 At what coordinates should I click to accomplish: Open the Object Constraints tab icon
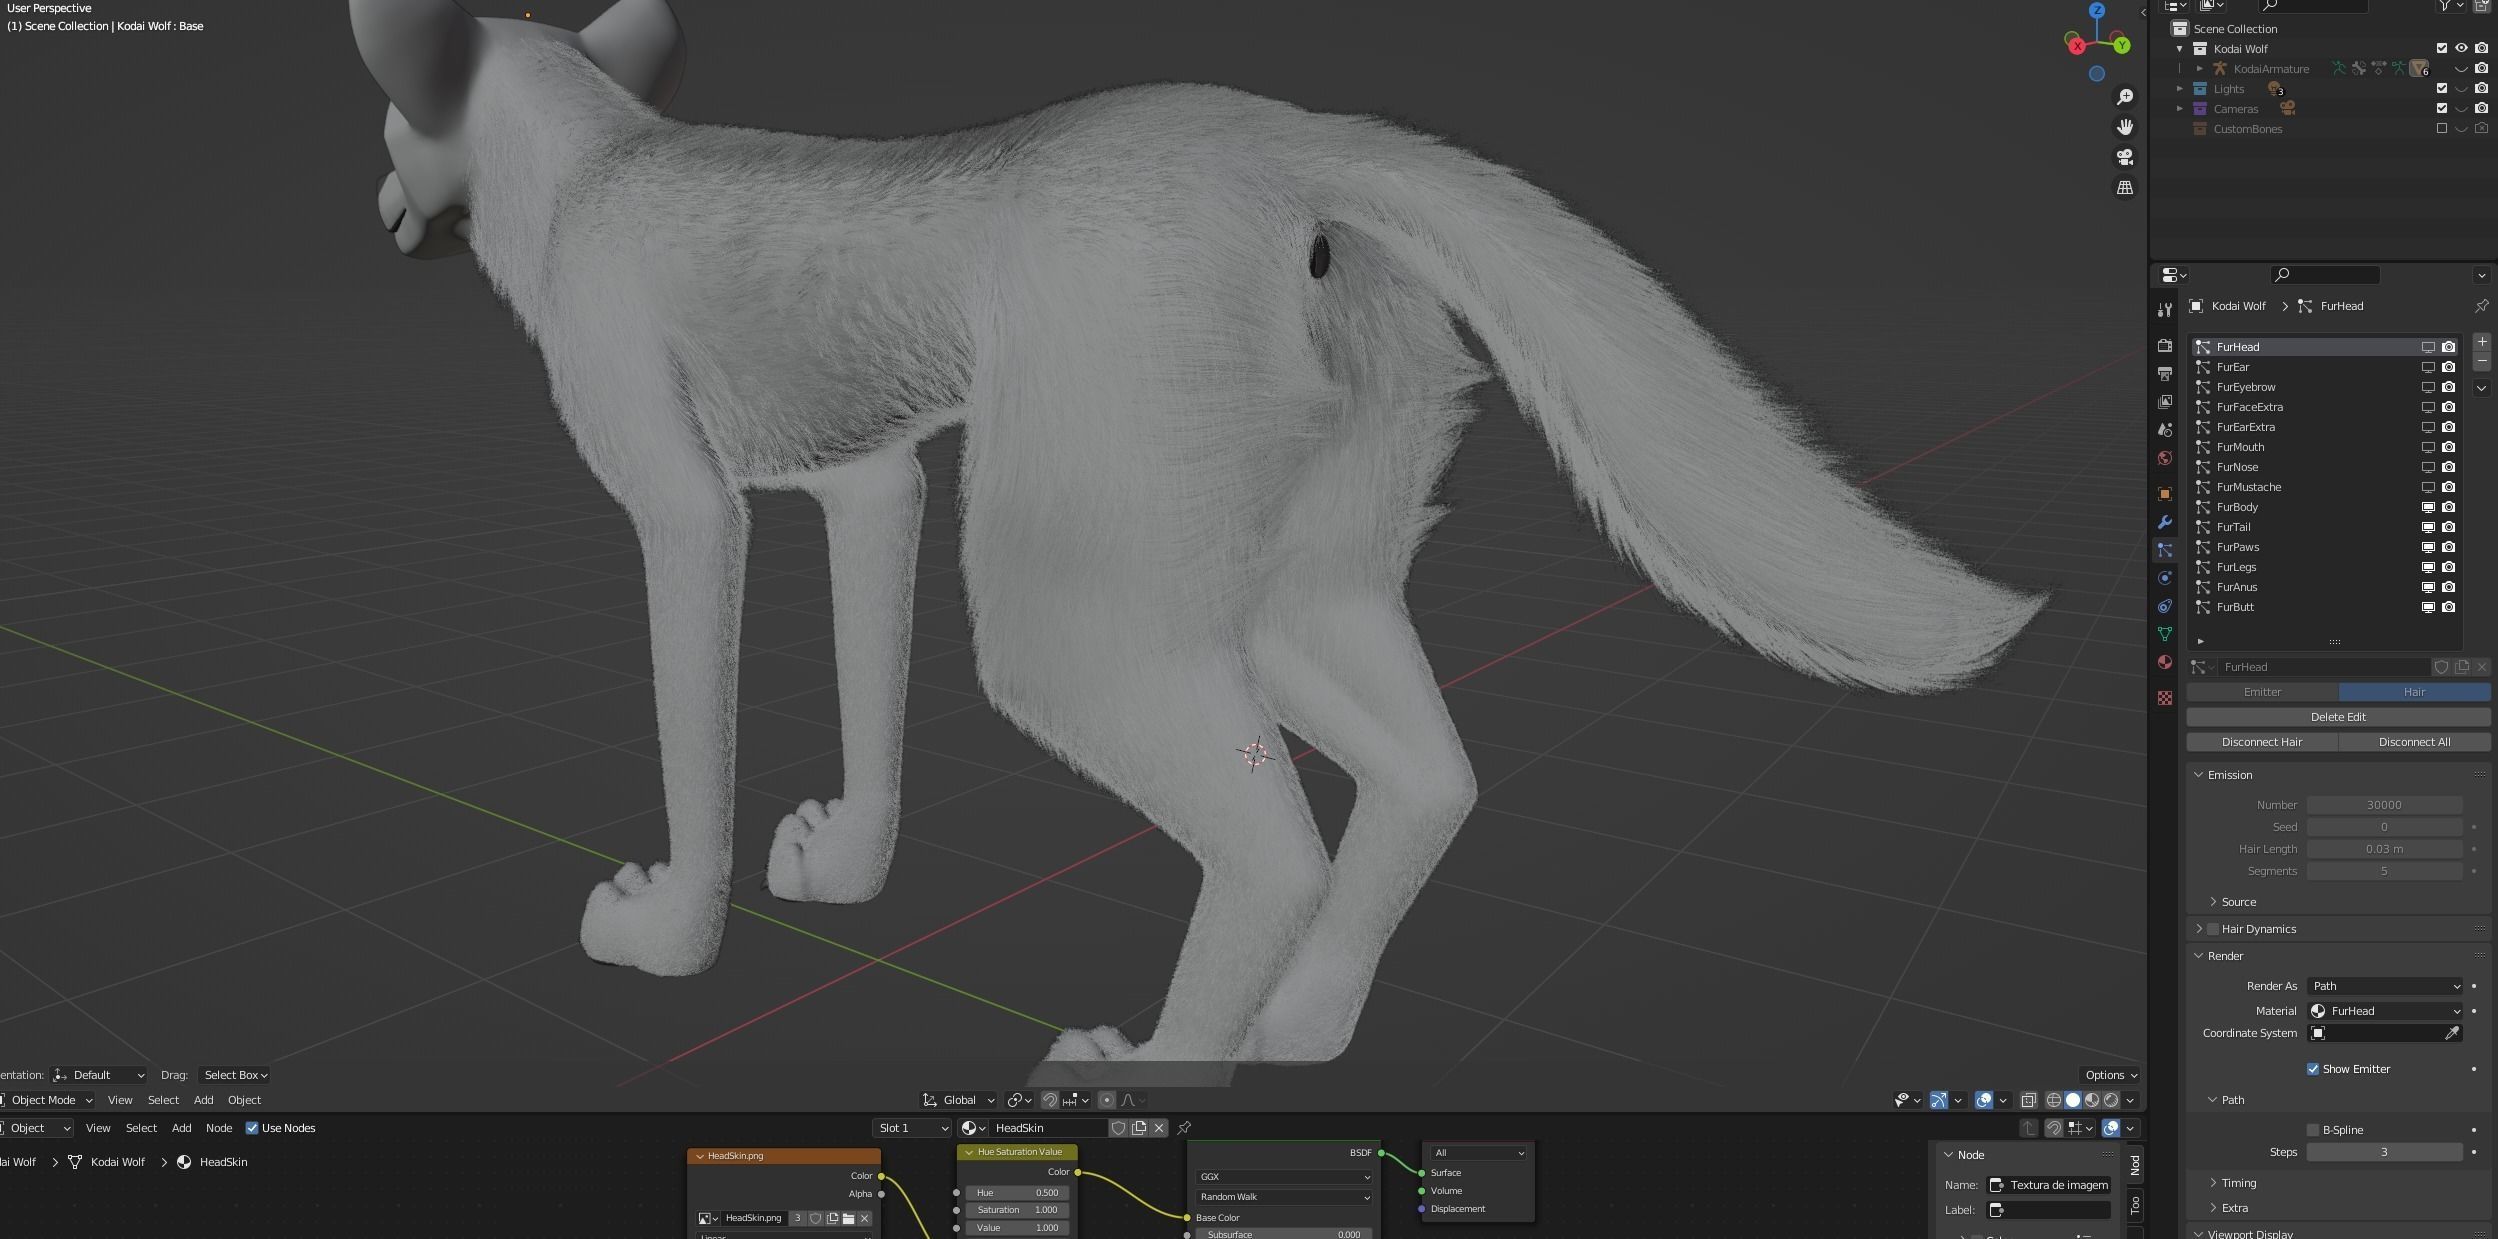click(x=2165, y=606)
